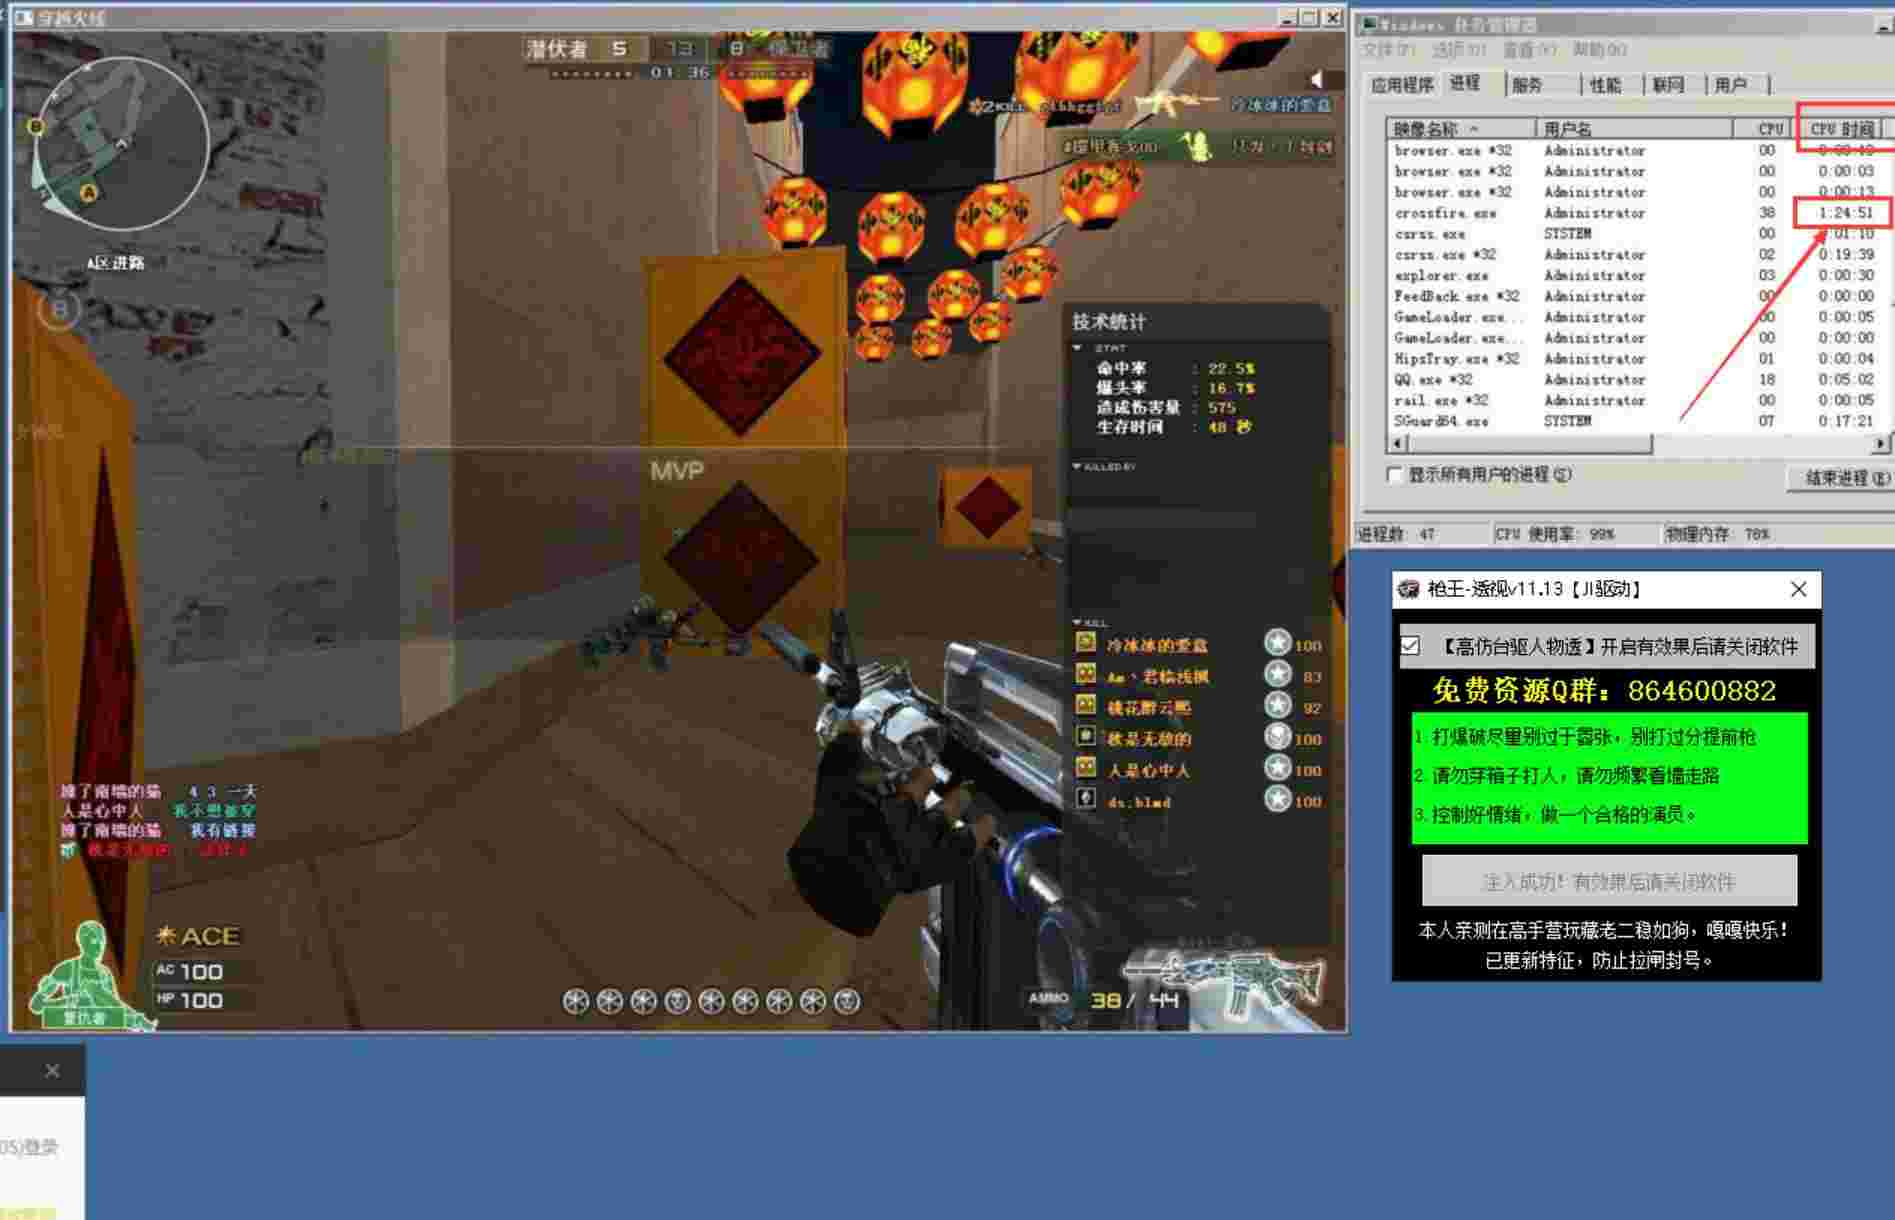Viewport: 1895px width, 1220px height.
Task: Click the 爆头率 16.7% stat line
Action: click(1175, 387)
